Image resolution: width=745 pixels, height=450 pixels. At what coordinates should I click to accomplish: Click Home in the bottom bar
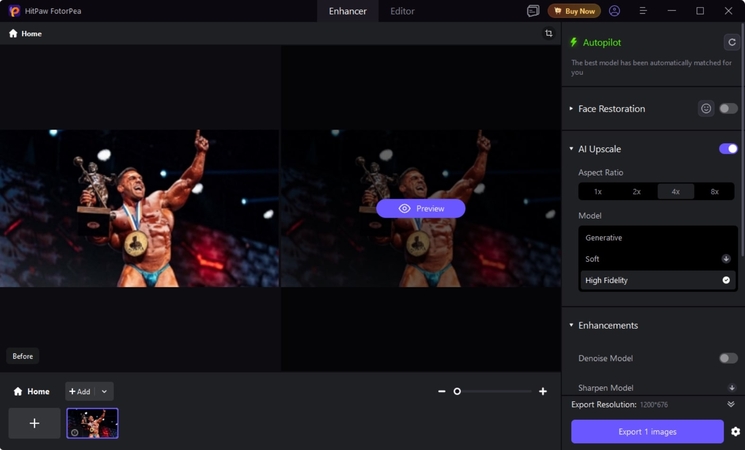point(31,391)
